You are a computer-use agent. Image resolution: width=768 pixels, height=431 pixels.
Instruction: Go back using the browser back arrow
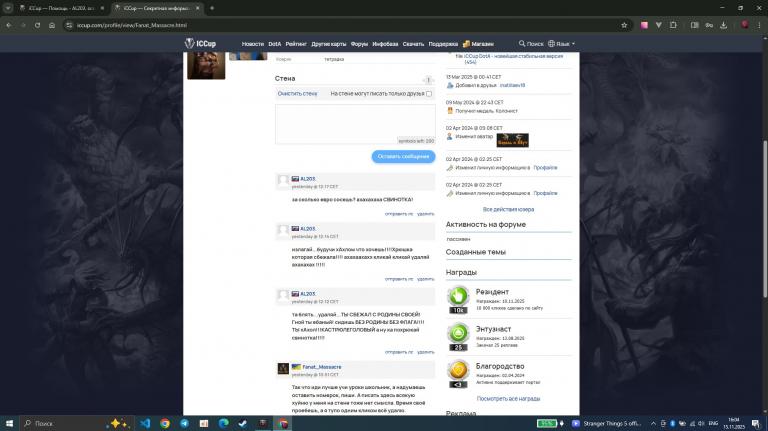point(9,25)
